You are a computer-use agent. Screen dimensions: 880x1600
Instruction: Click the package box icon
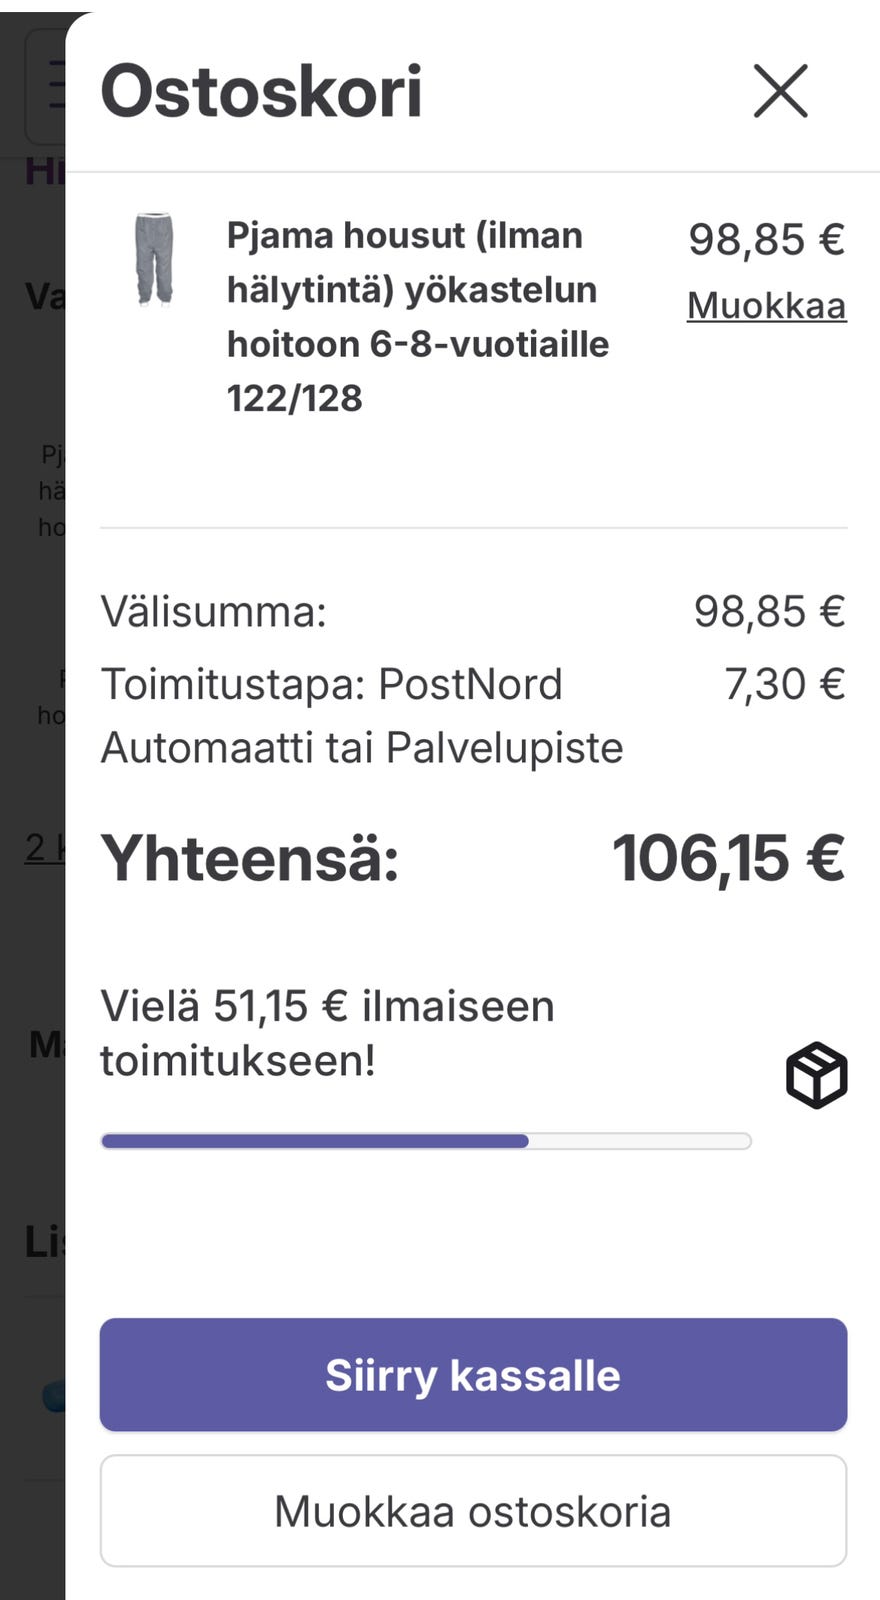pos(816,1075)
